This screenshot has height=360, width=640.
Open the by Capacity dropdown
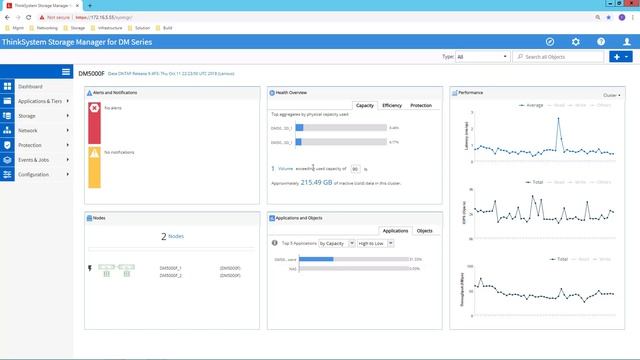pyautogui.click(x=336, y=243)
